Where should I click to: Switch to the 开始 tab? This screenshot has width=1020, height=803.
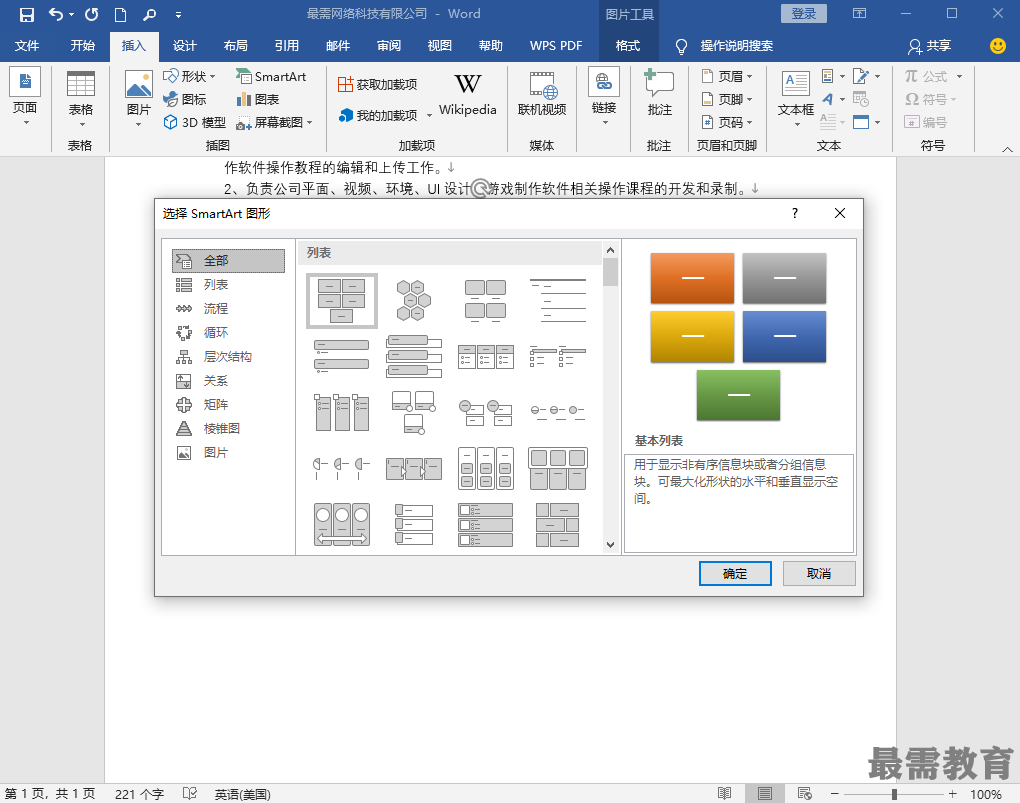pos(83,46)
